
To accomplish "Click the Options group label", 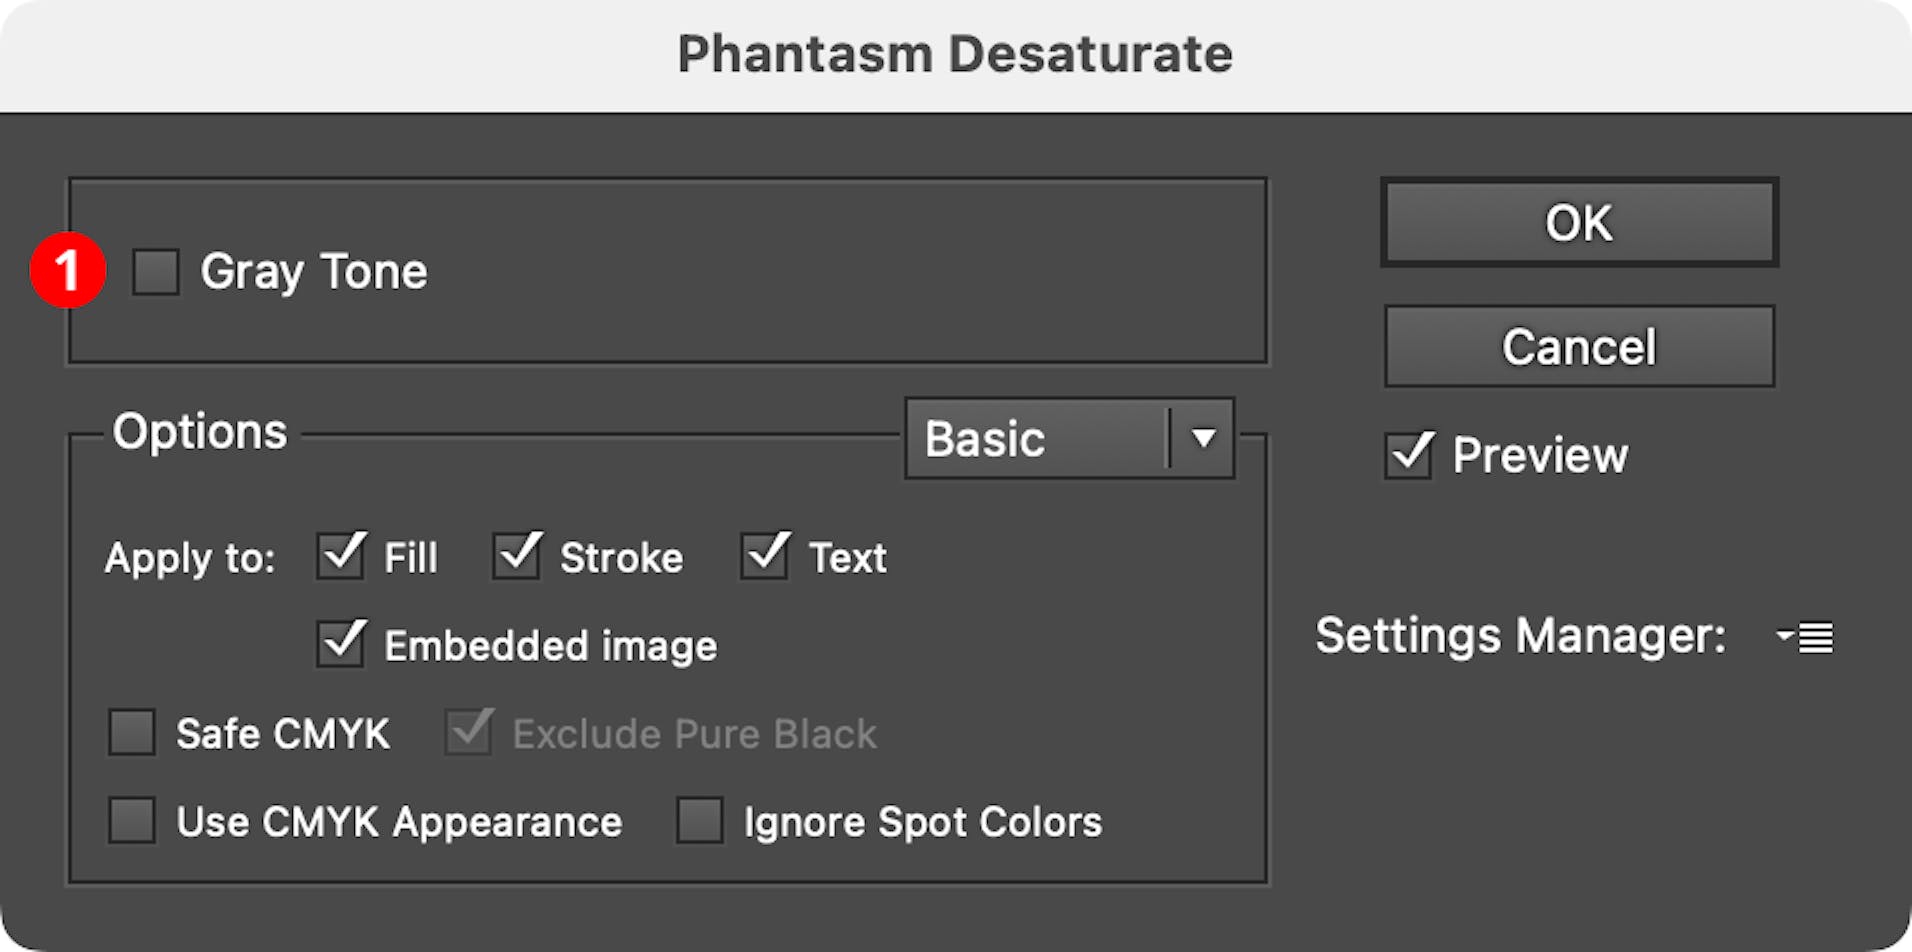I will click(199, 430).
